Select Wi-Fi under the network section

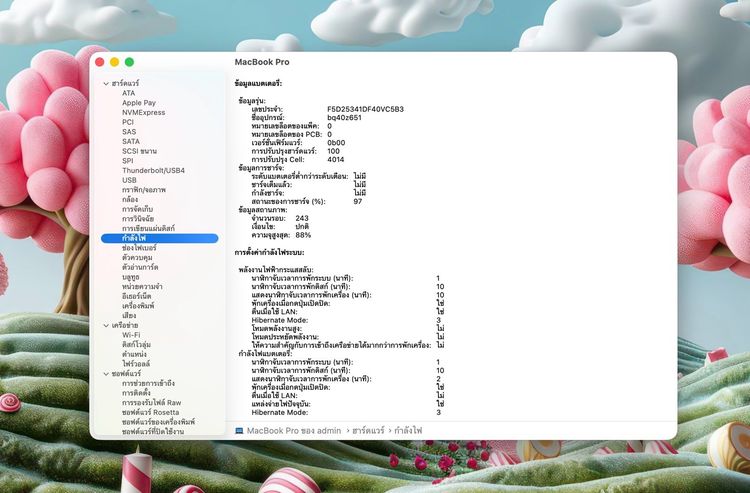[x=131, y=335]
